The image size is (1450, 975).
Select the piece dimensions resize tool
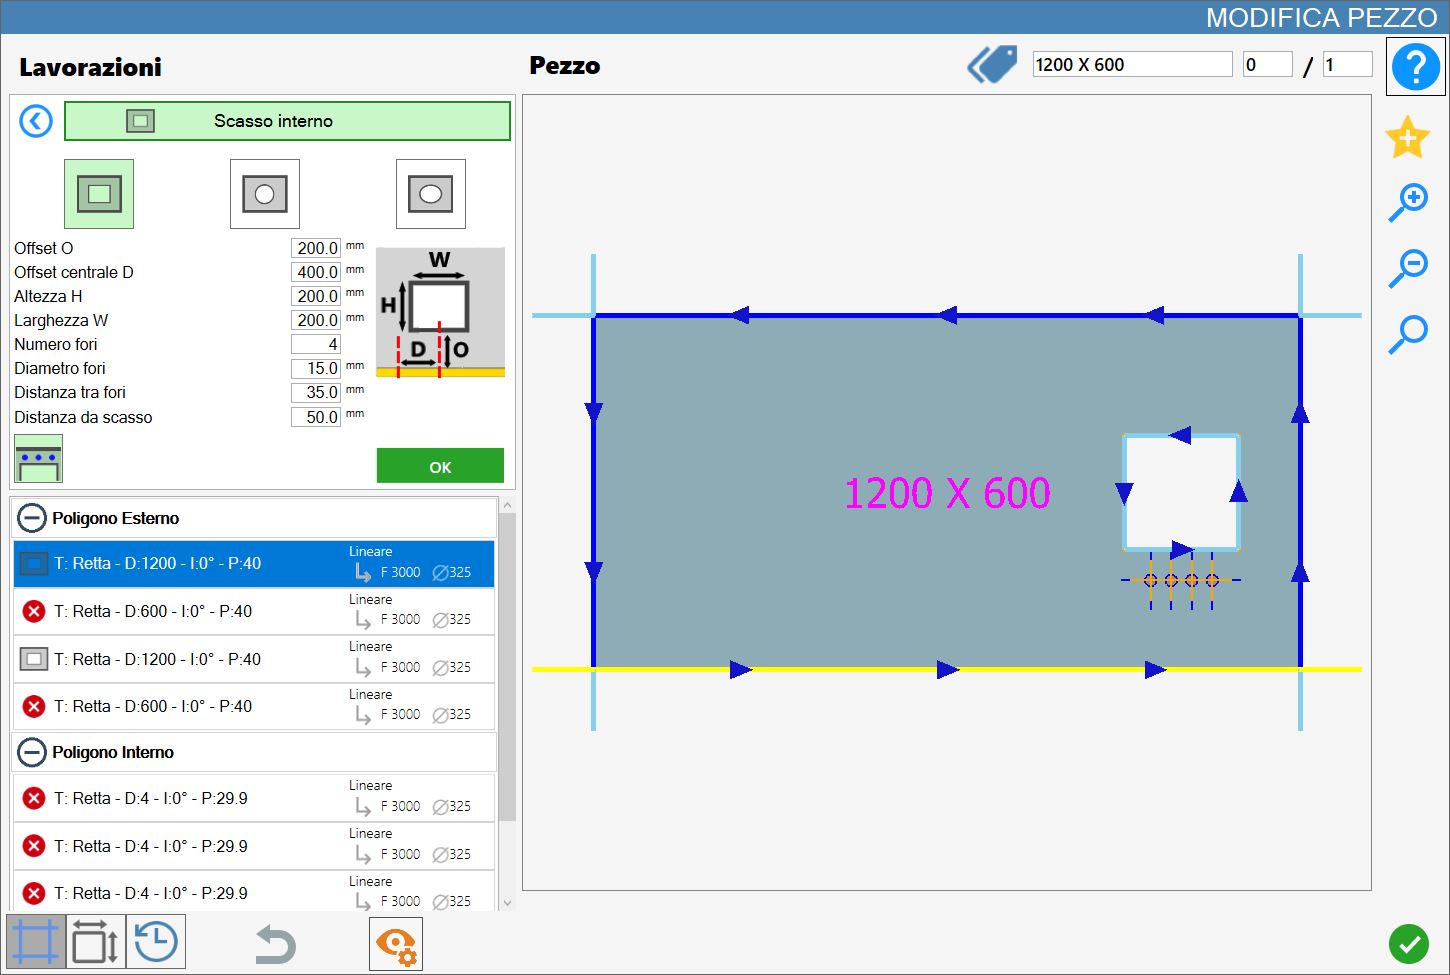96,942
